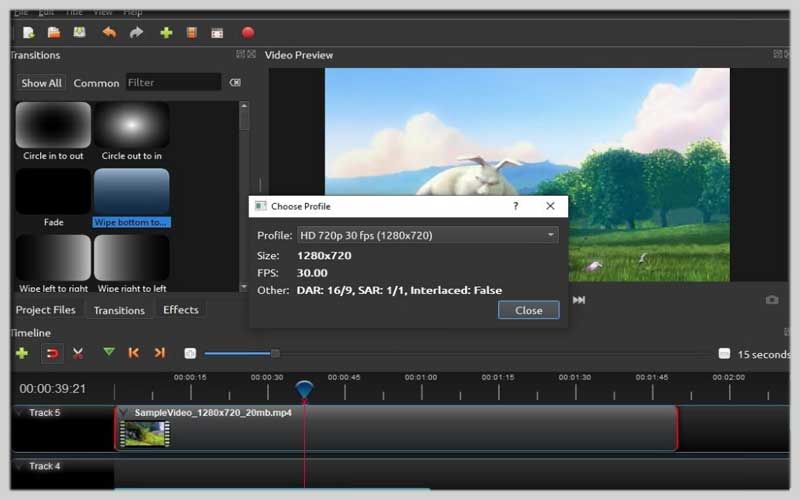This screenshot has width=800, height=500.
Task: Undo the last action with orange arrow
Action: [x=109, y=33]
